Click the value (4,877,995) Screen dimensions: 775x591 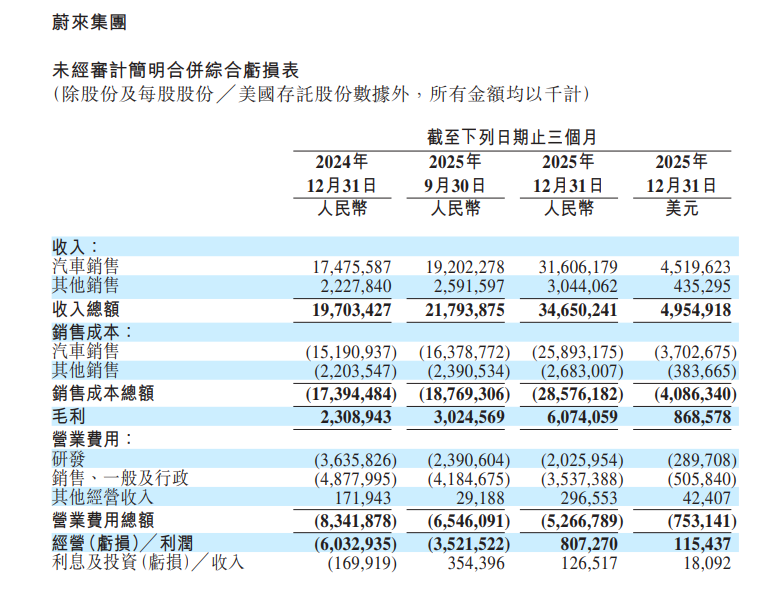coord(355,479)
